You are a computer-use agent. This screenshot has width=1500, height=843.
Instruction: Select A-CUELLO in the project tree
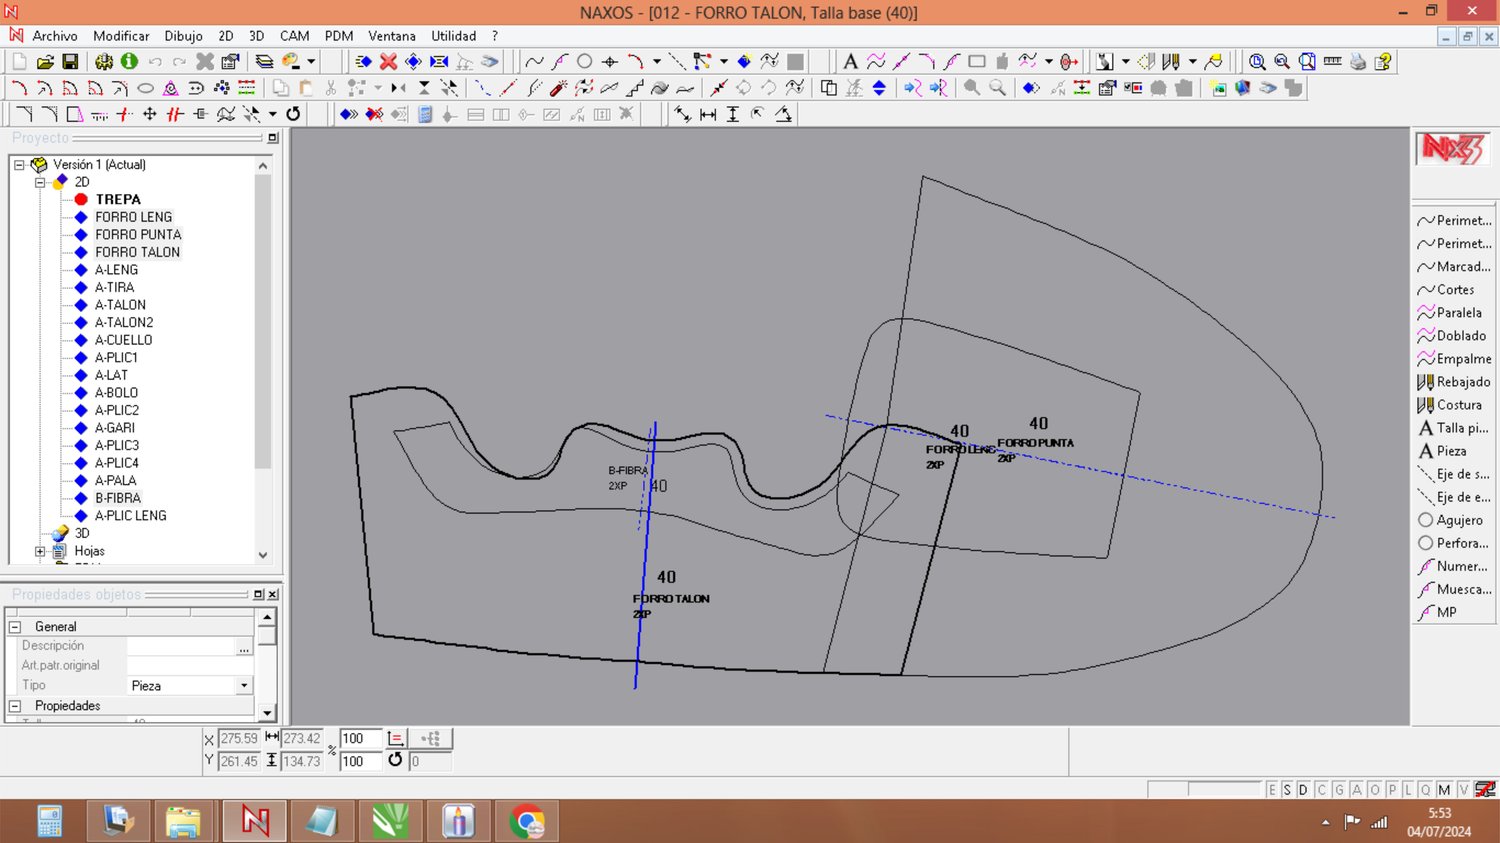(123, 340)
